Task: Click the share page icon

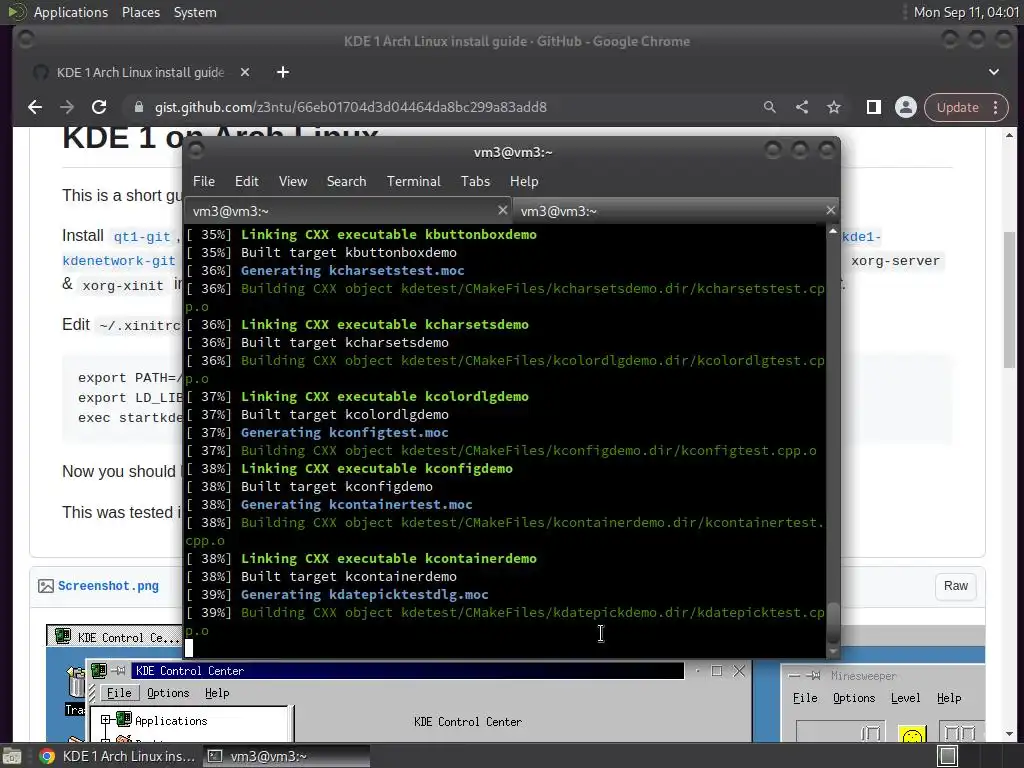Action: coord(802,107)
